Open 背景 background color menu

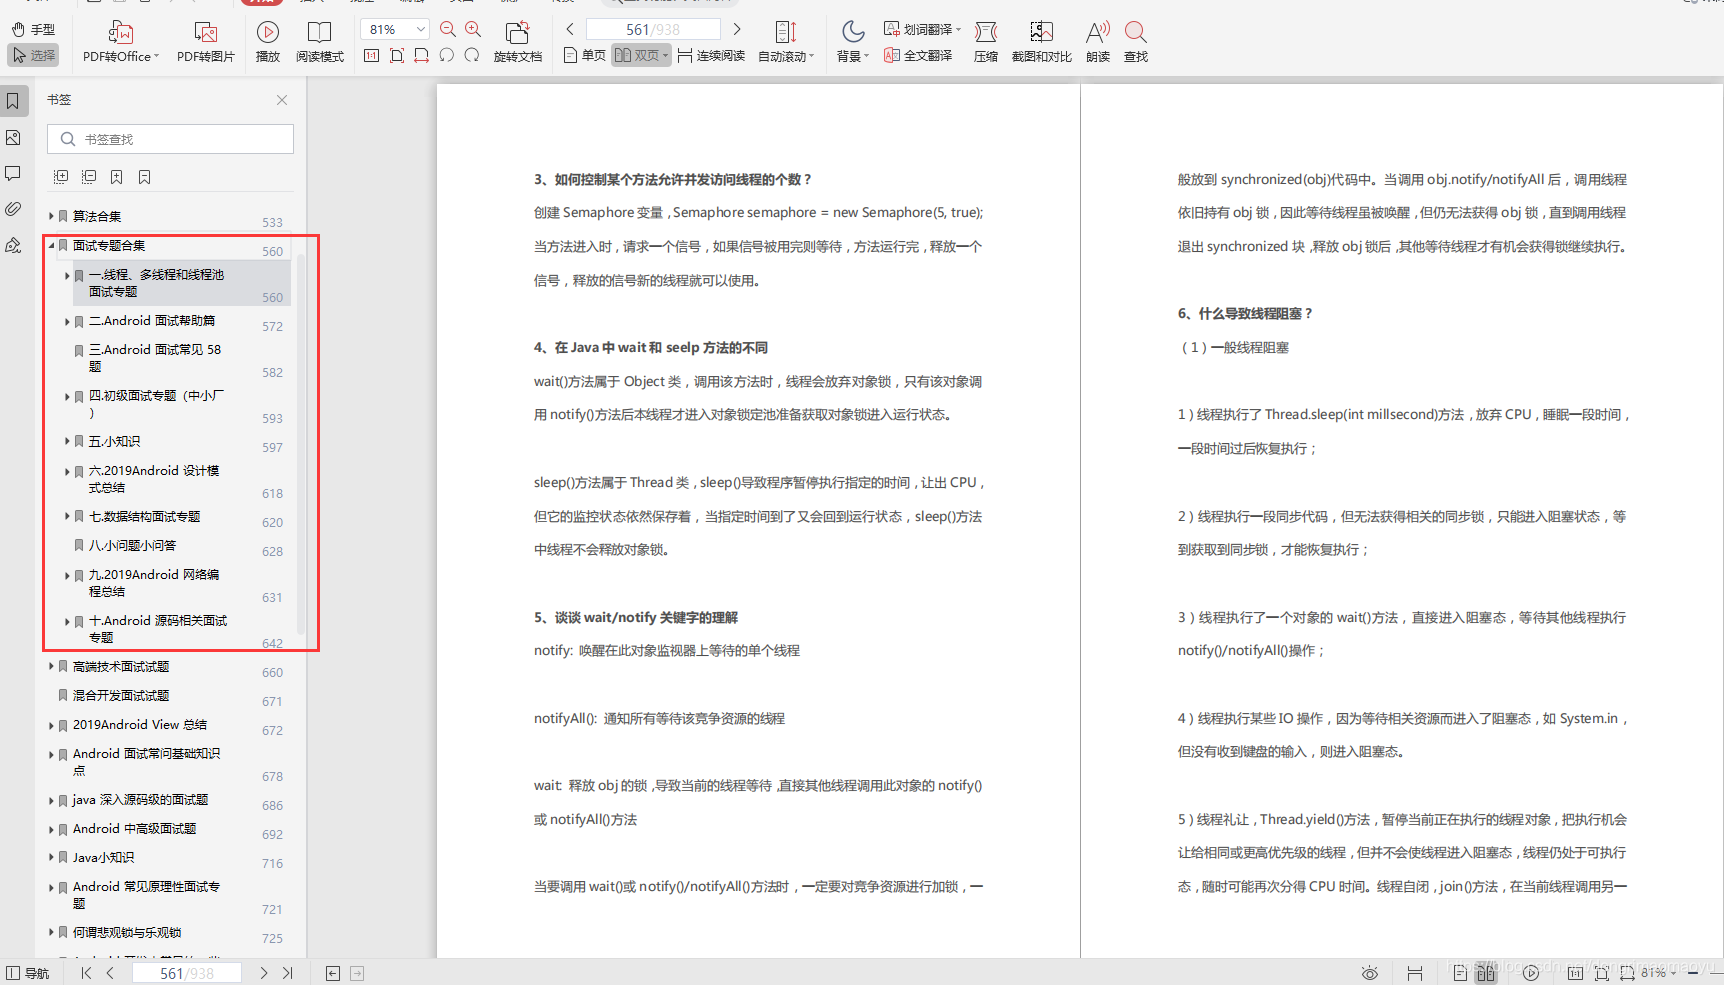click(x=853, y=43)
